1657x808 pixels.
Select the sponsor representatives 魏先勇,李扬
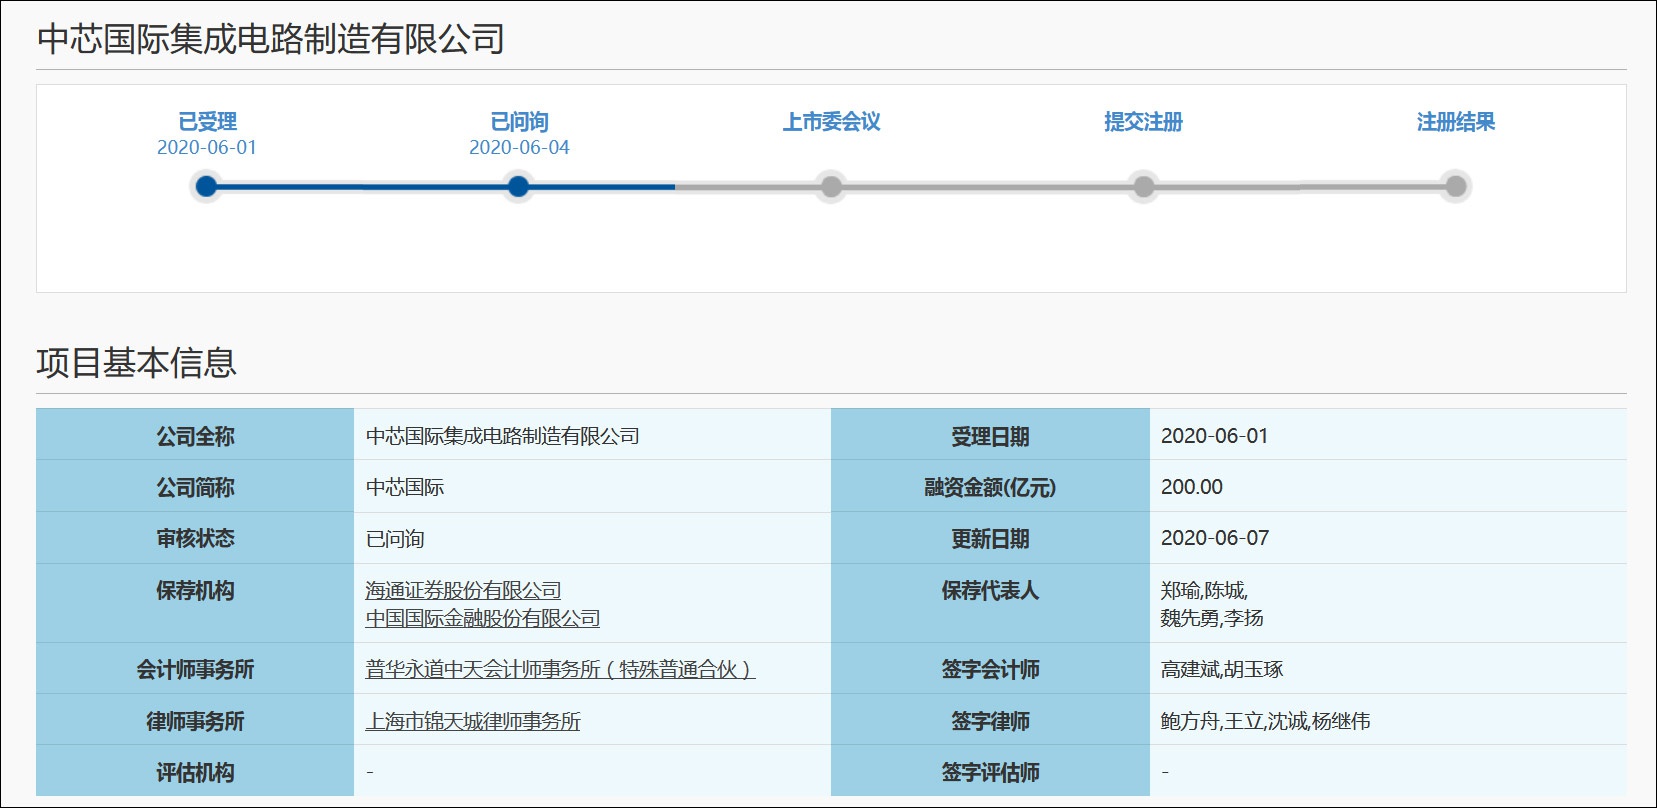[1212, 619]
